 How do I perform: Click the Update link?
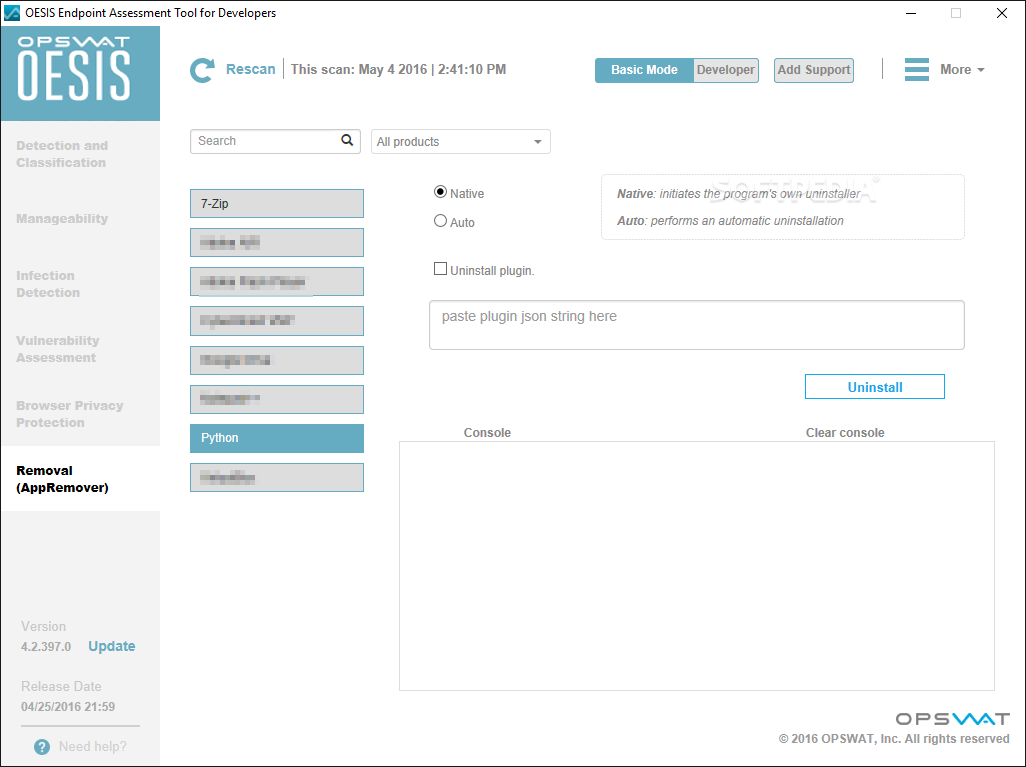112,646
